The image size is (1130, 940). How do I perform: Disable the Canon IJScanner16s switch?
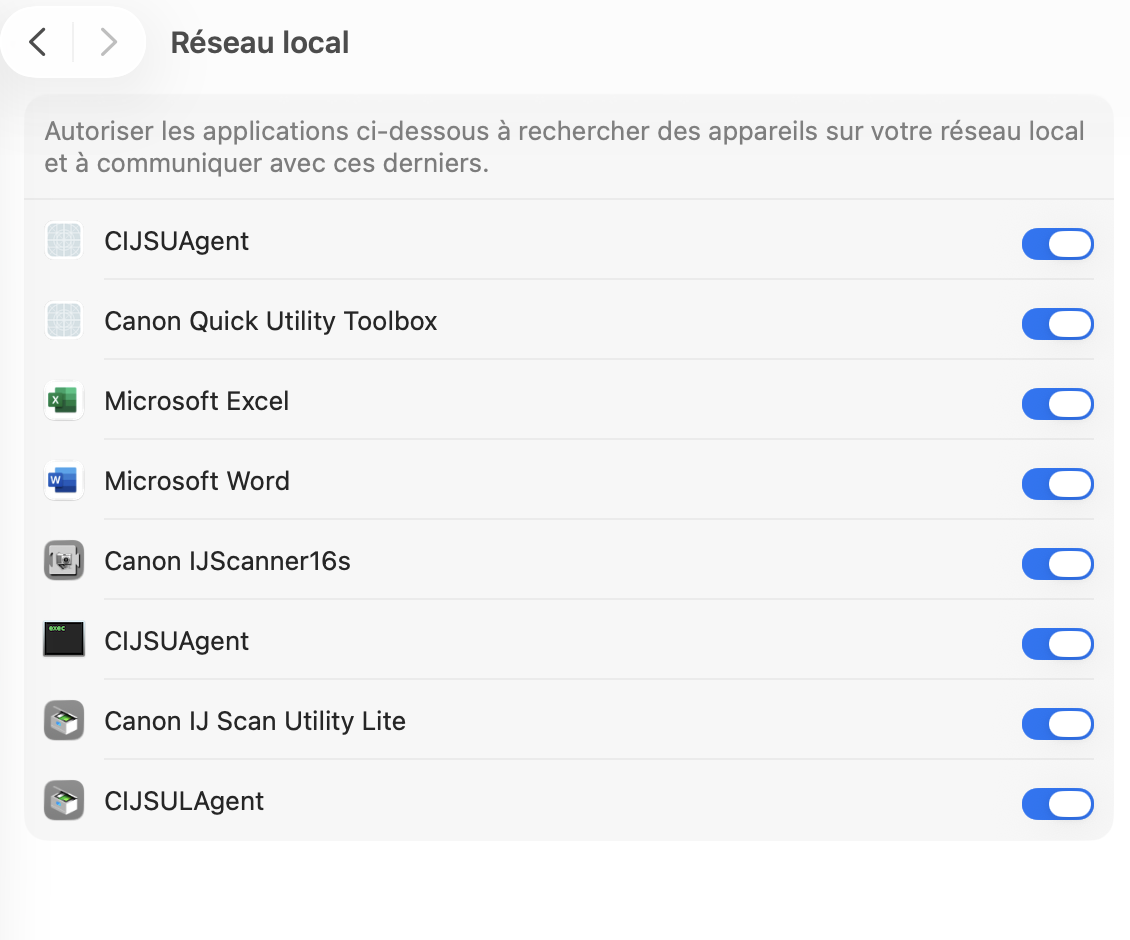point(1057,564)
